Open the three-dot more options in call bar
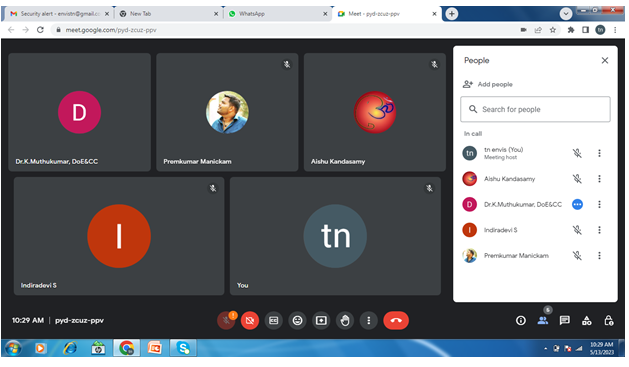This screenshot has height=367, width=629. pyautogui.click(x=369, y=321)
